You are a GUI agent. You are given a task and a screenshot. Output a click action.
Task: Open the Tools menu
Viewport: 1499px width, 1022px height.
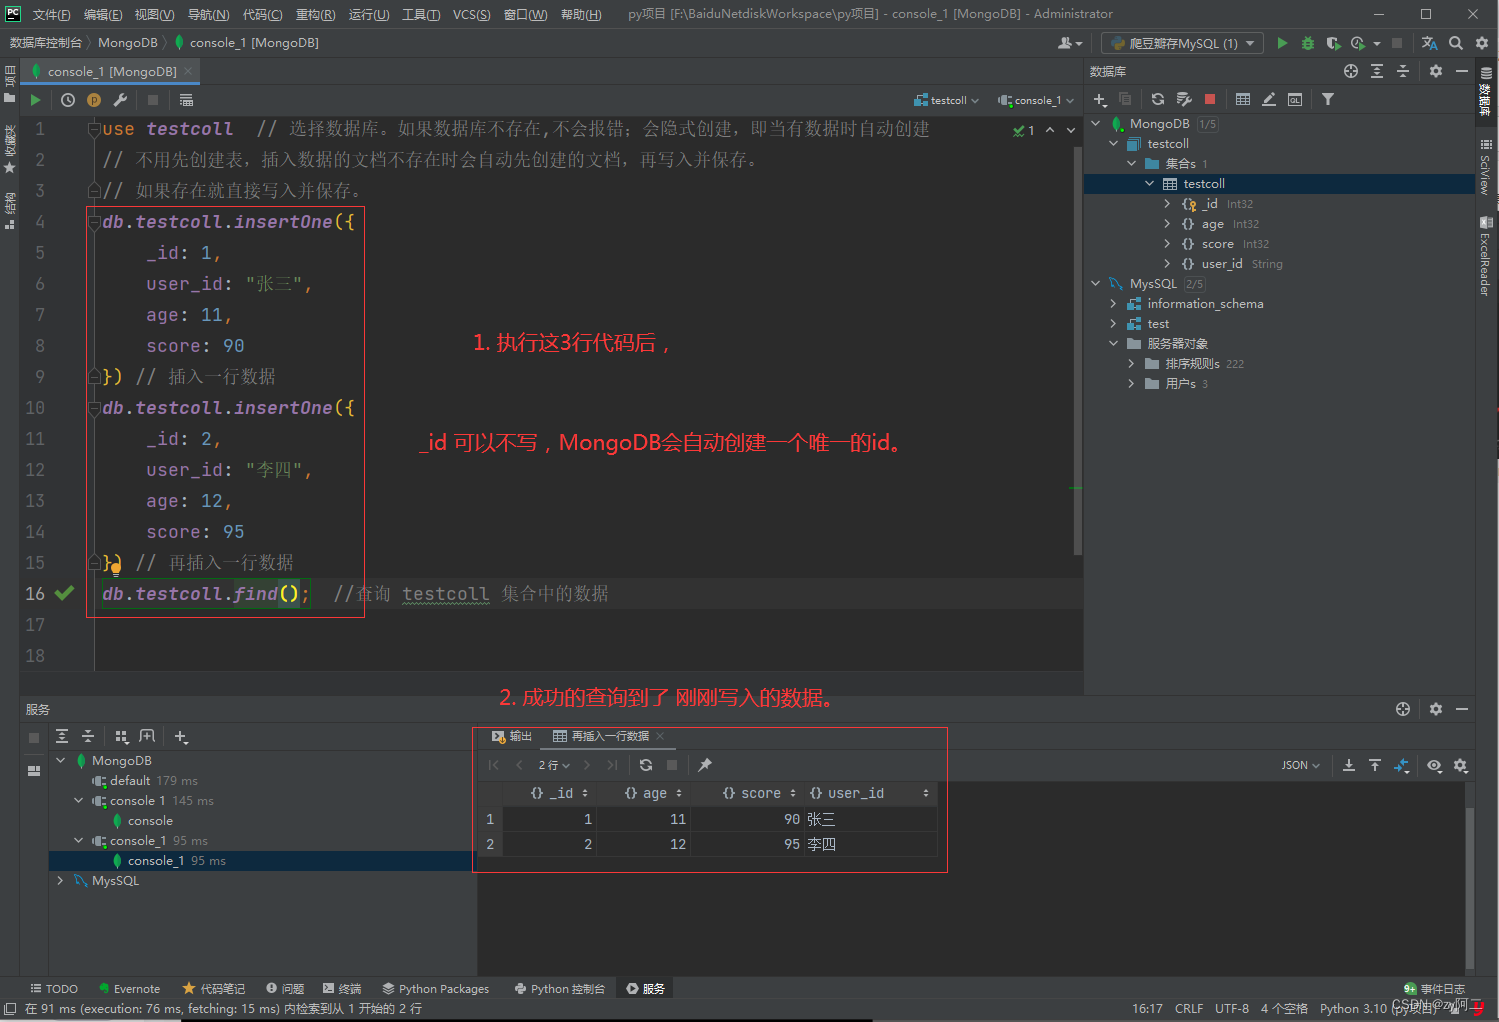(x=421, y=14)
